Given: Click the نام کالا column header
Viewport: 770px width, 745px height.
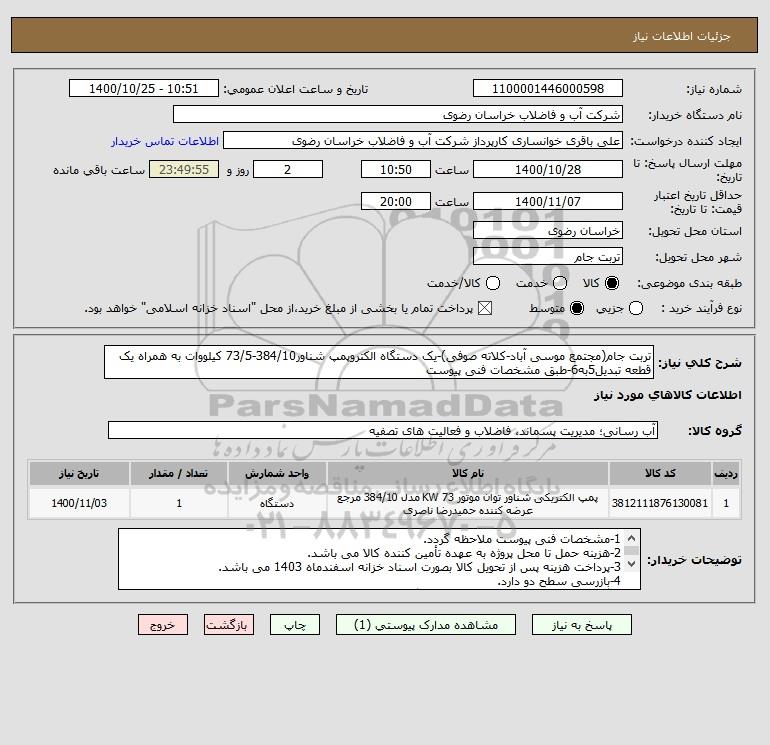Looking at the screenshot, I should (468, 473).
